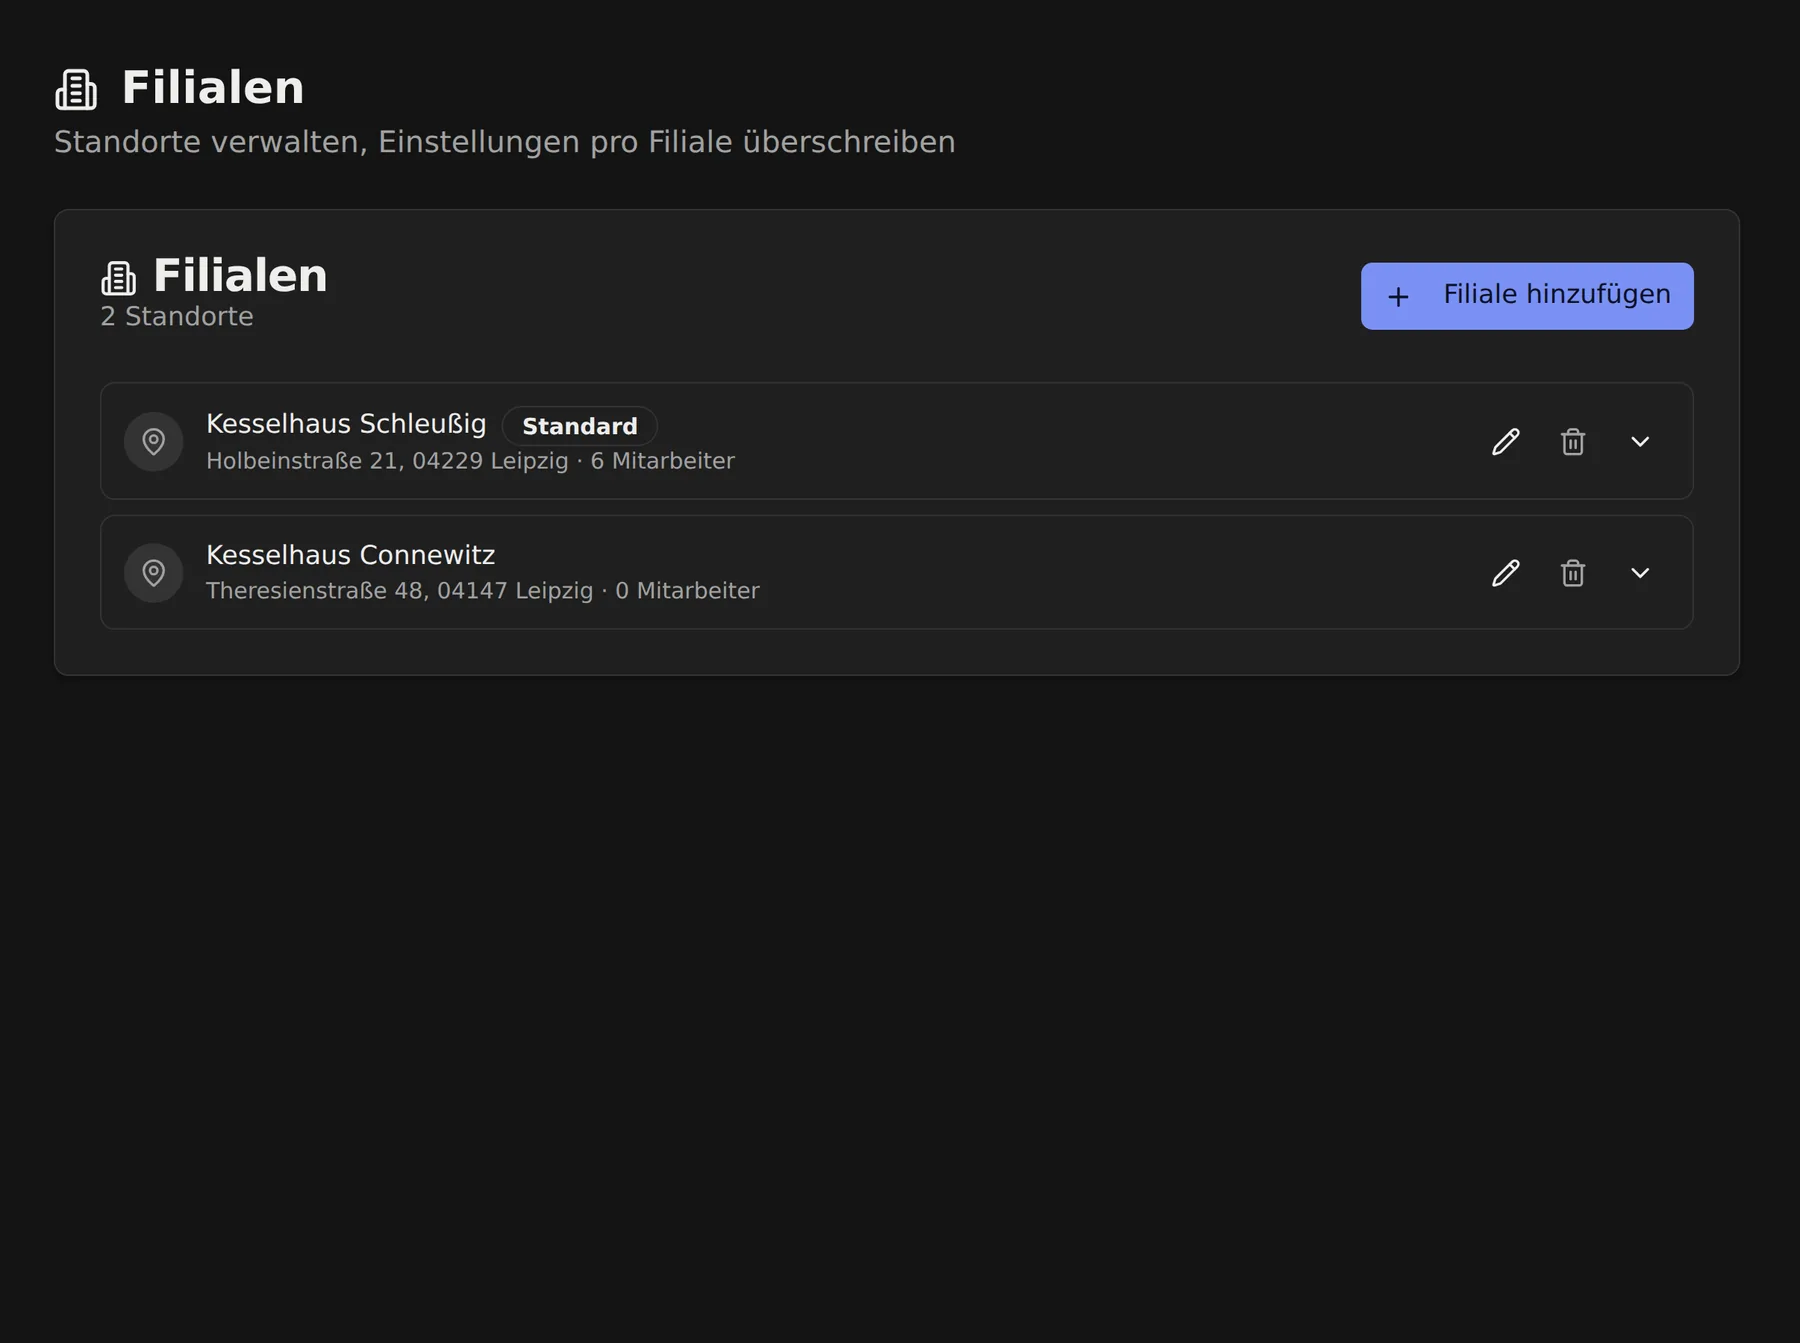
Task: Click the location pin icon for Kesselhaus Connewitz
Action: 153,572
